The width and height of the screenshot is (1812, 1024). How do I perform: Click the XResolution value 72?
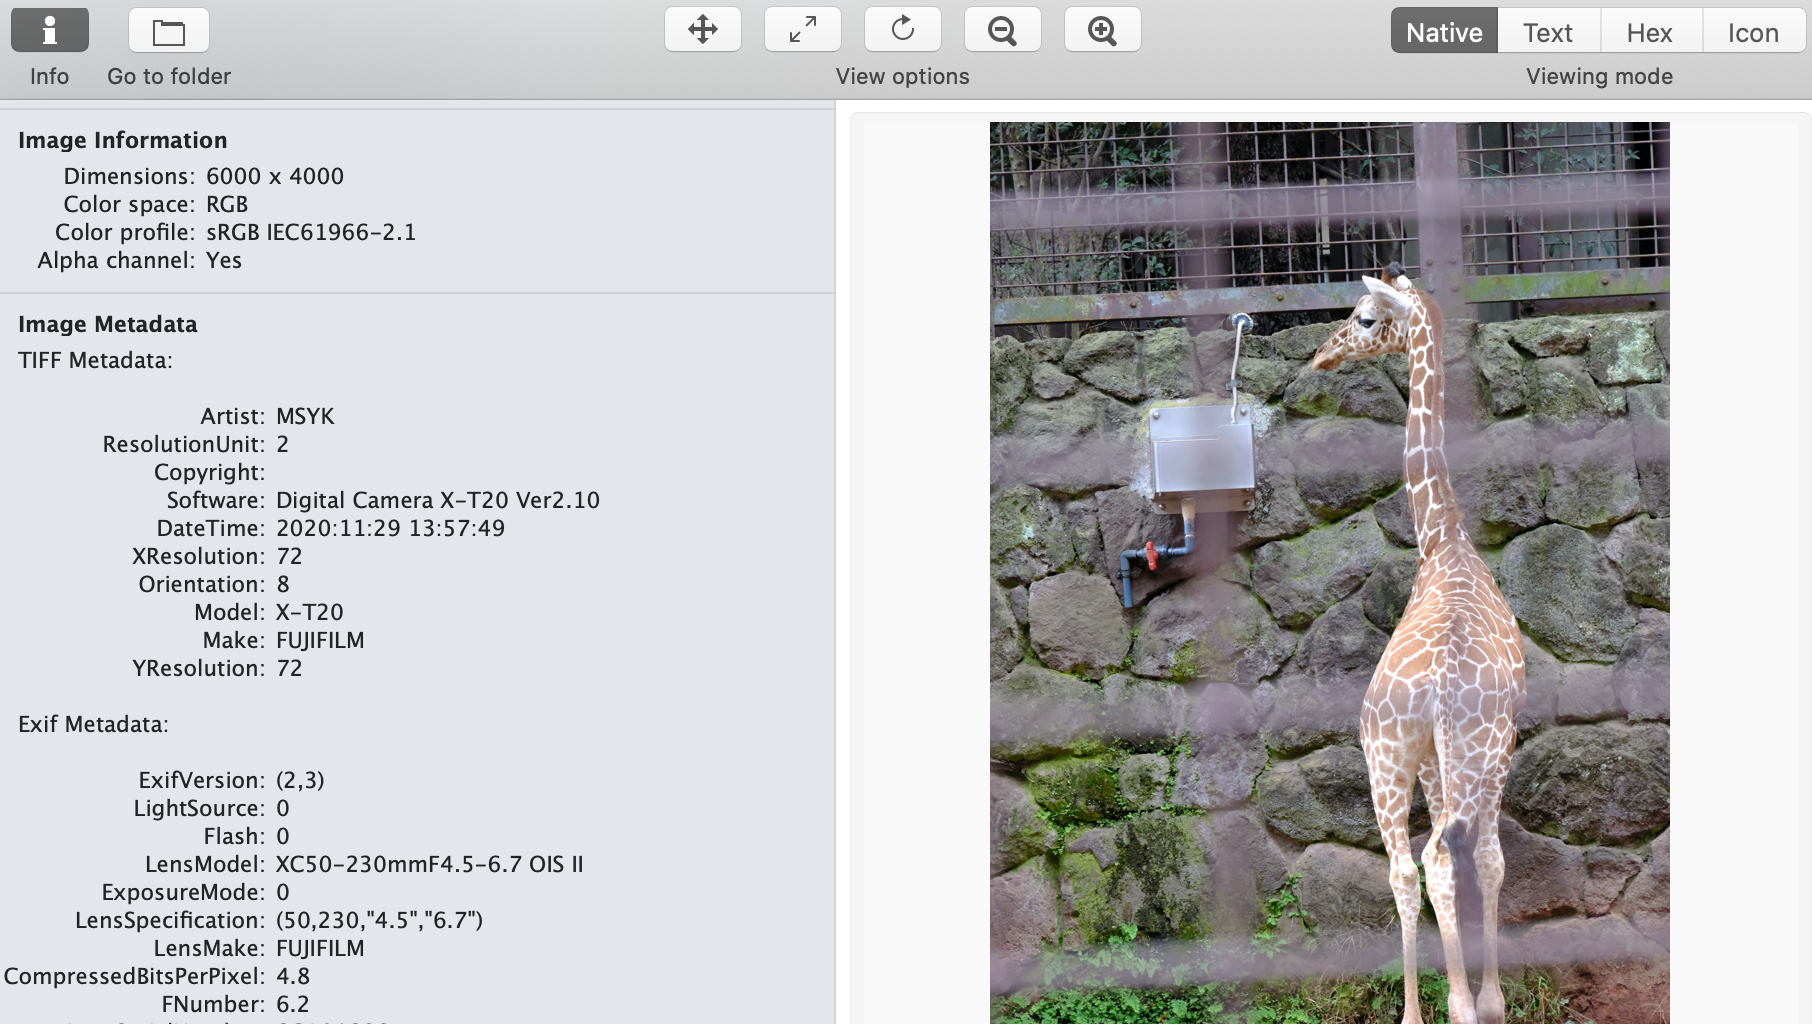tap(289, 556)
